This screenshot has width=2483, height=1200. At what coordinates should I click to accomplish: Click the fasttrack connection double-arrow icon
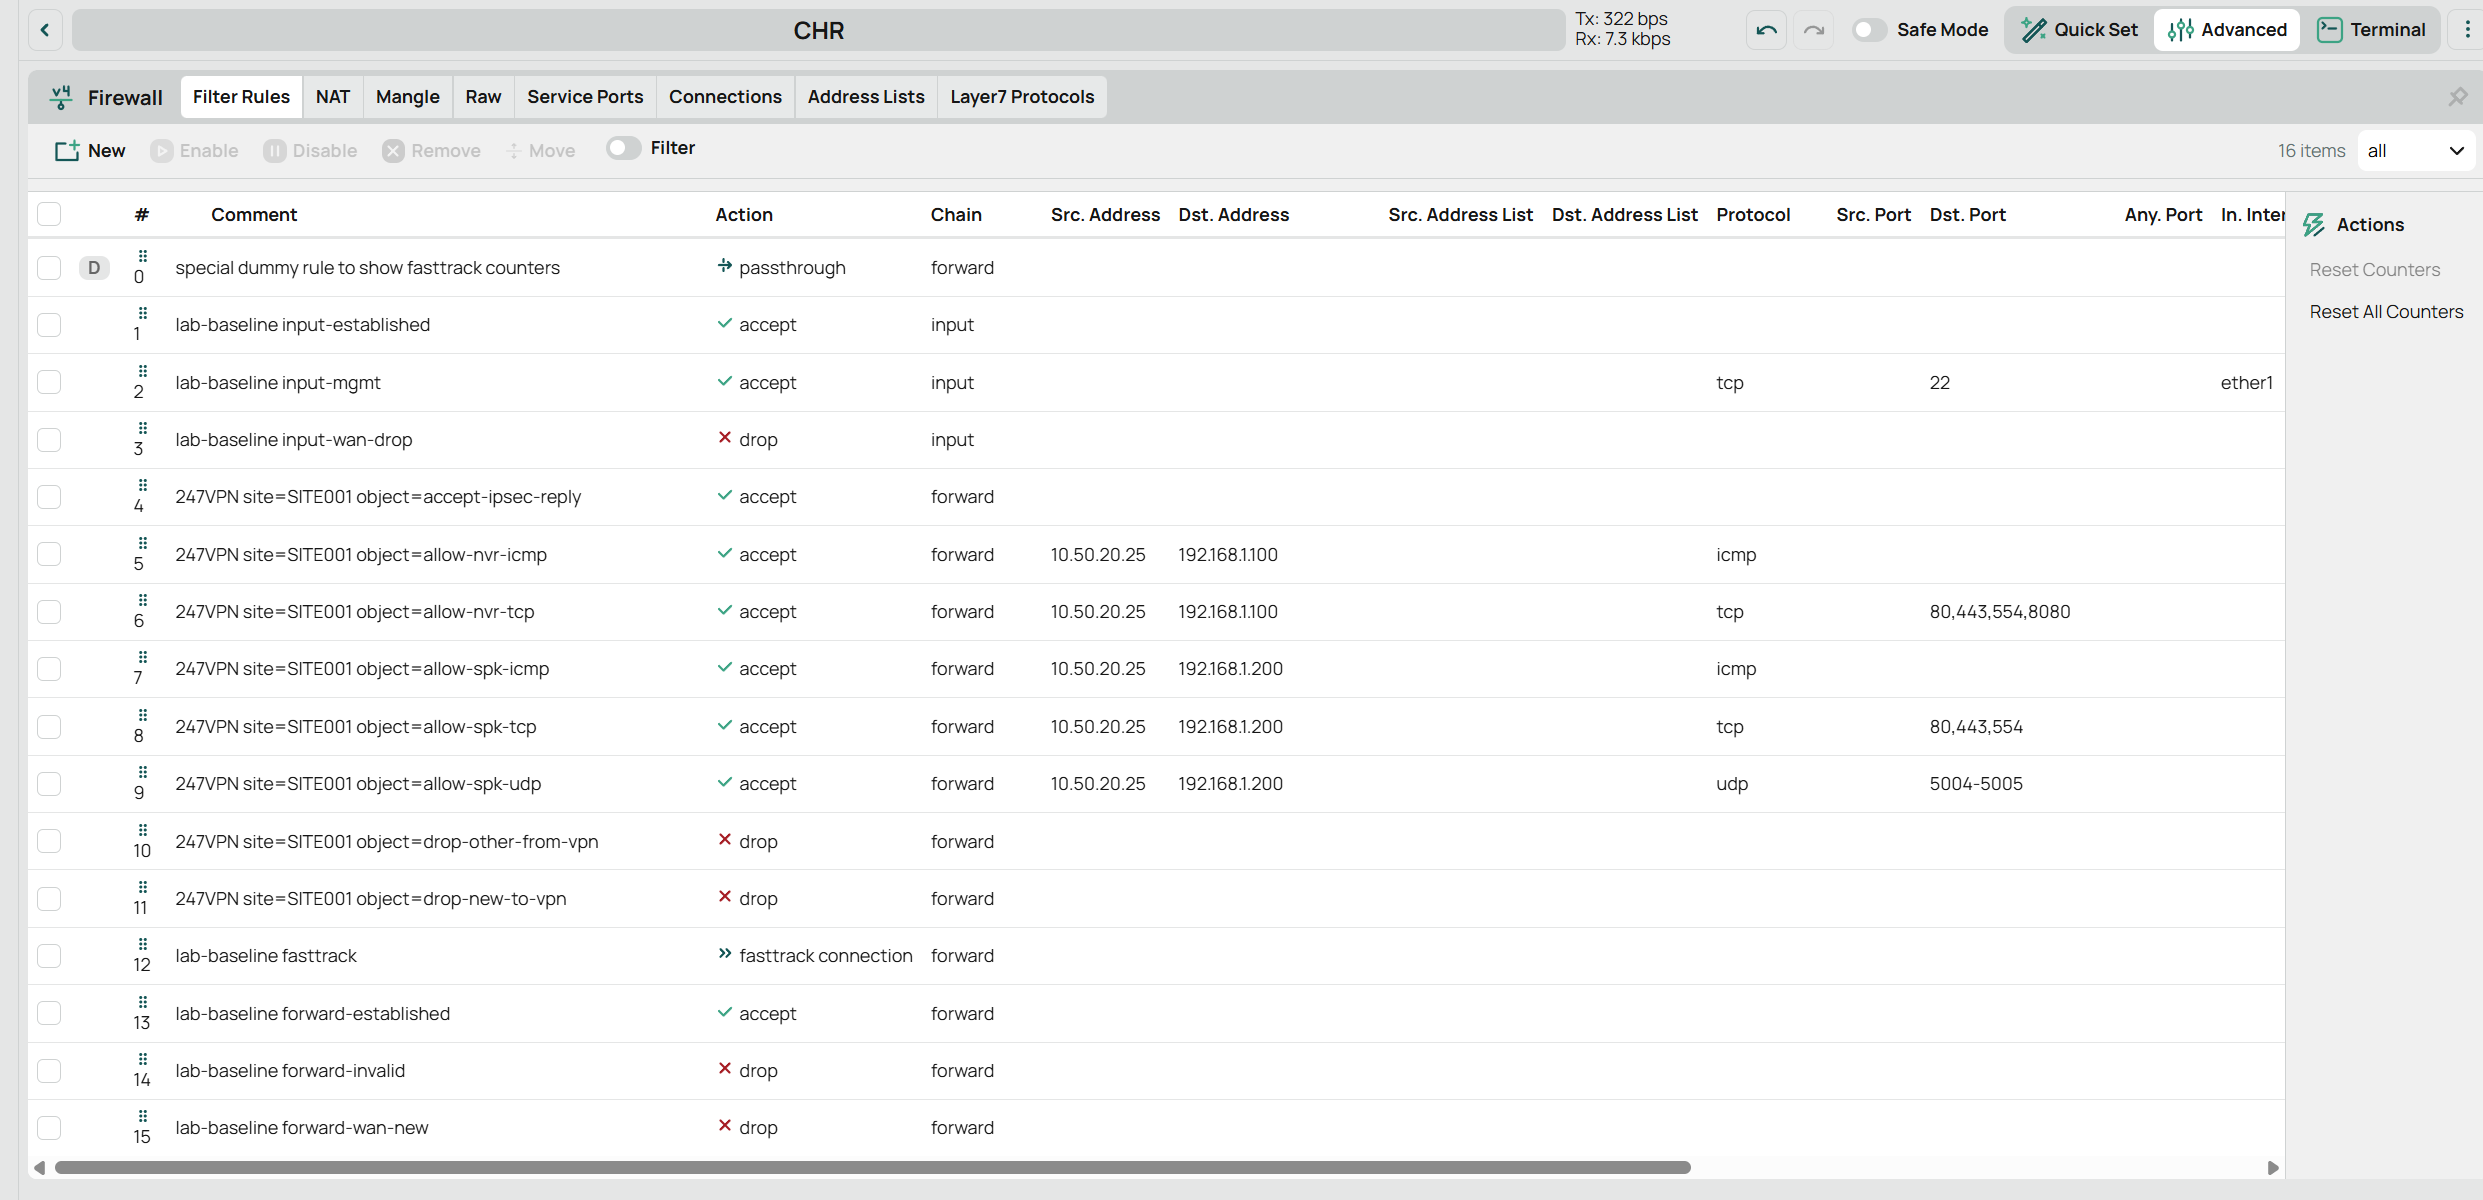click(x=725, y=954)
